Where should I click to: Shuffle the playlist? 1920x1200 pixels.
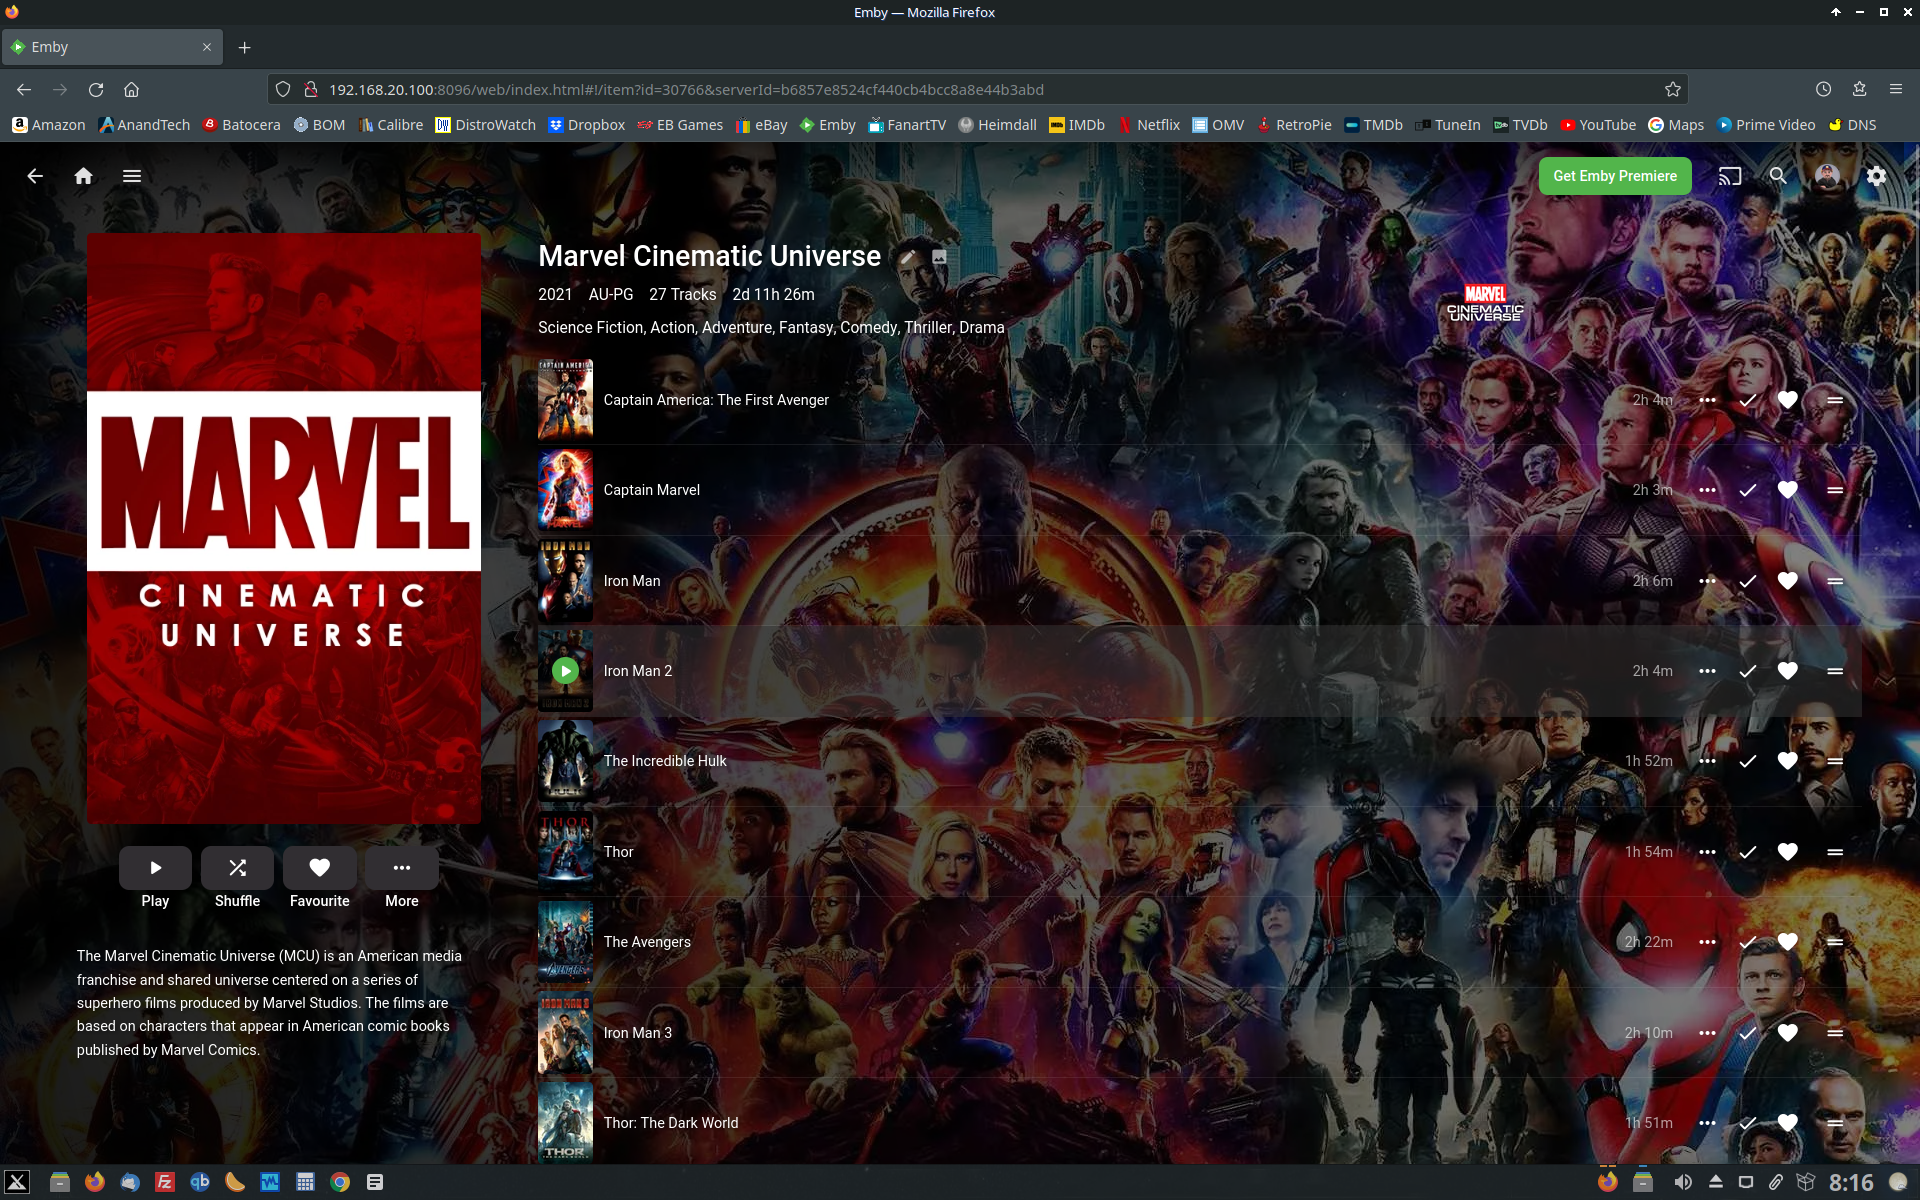[x=237, y=868]
